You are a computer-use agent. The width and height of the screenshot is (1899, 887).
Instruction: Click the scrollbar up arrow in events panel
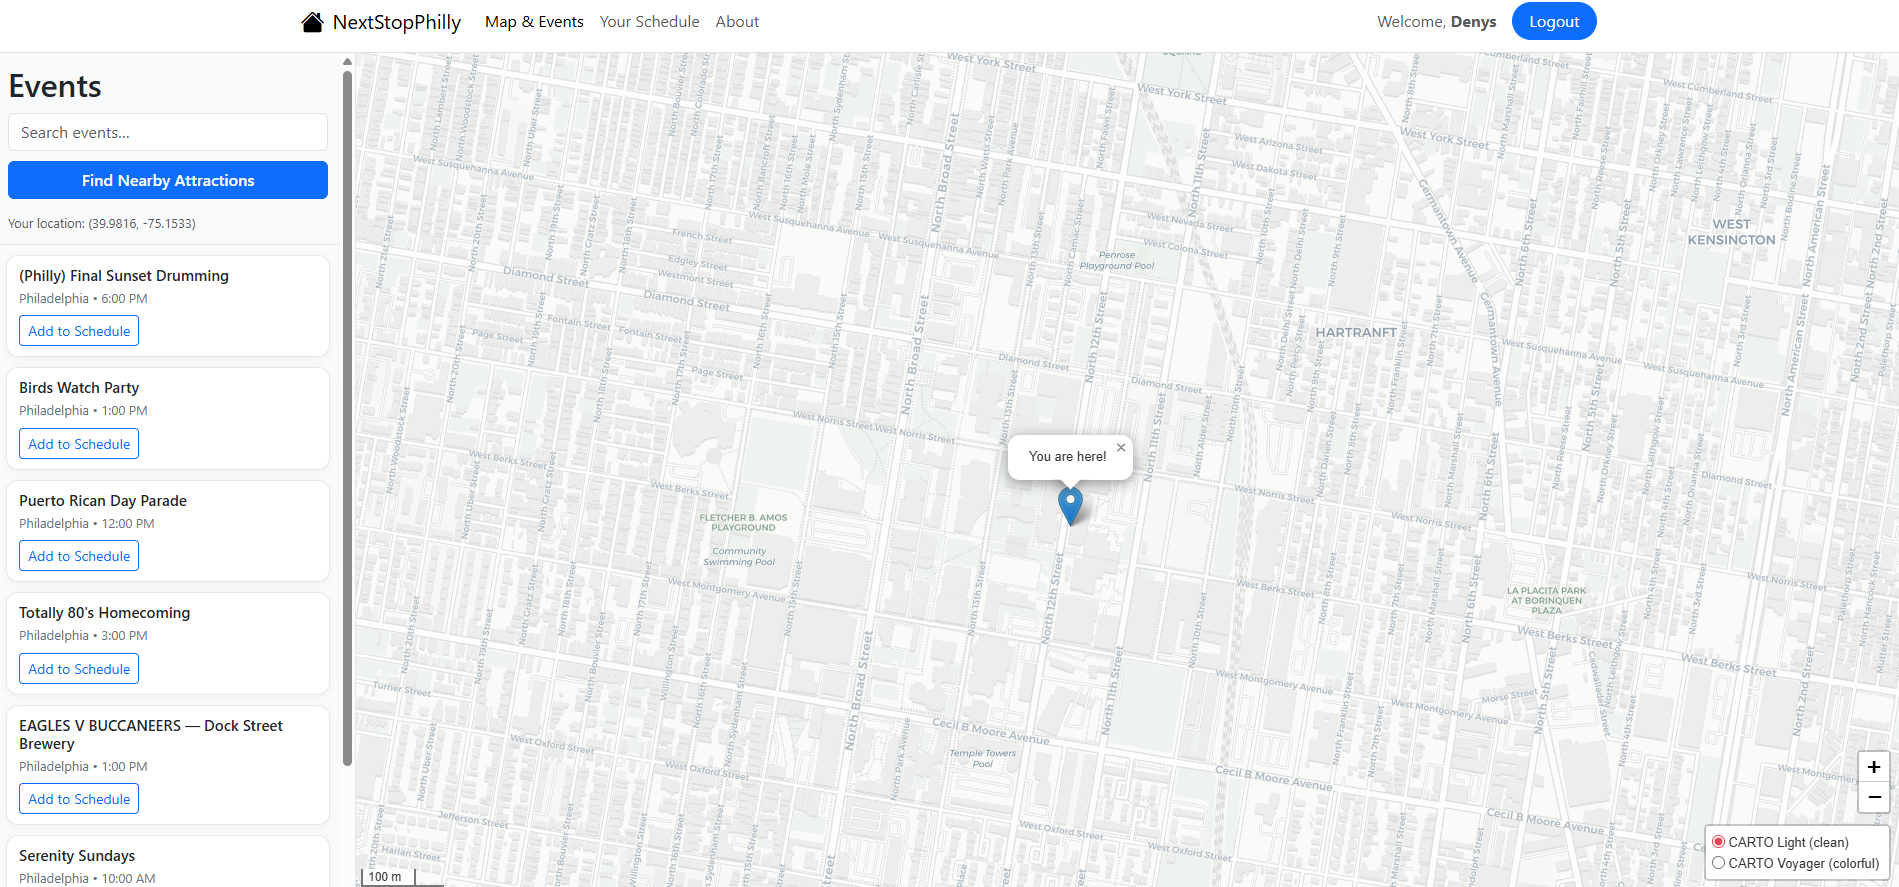[x=347, y=61]
